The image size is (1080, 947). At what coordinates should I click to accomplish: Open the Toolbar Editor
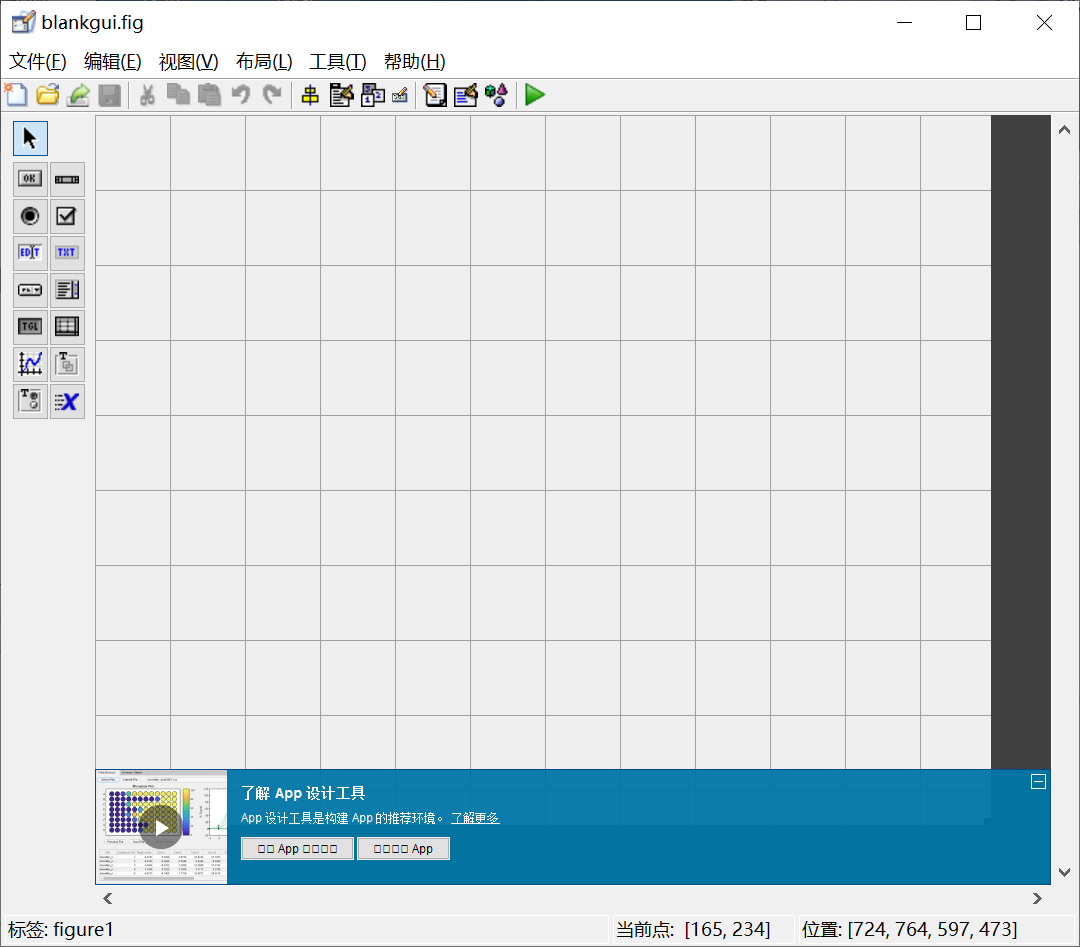pyautogui.click(x=400, y=94)
